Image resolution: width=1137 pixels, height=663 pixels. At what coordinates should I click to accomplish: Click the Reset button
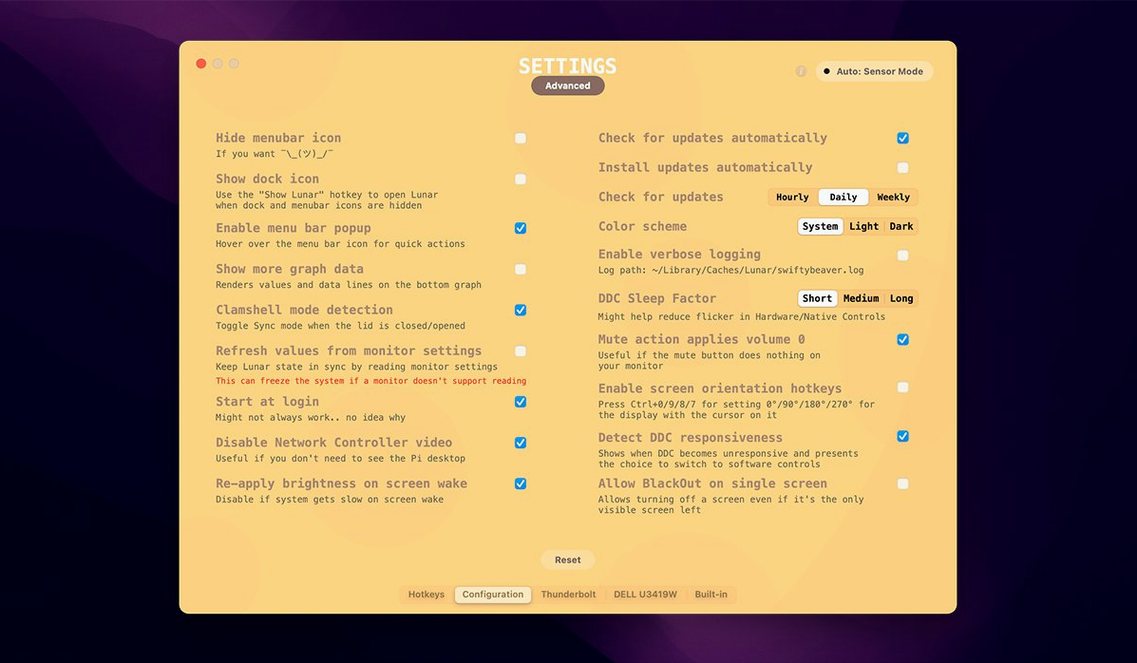click(x=568, y=560)
